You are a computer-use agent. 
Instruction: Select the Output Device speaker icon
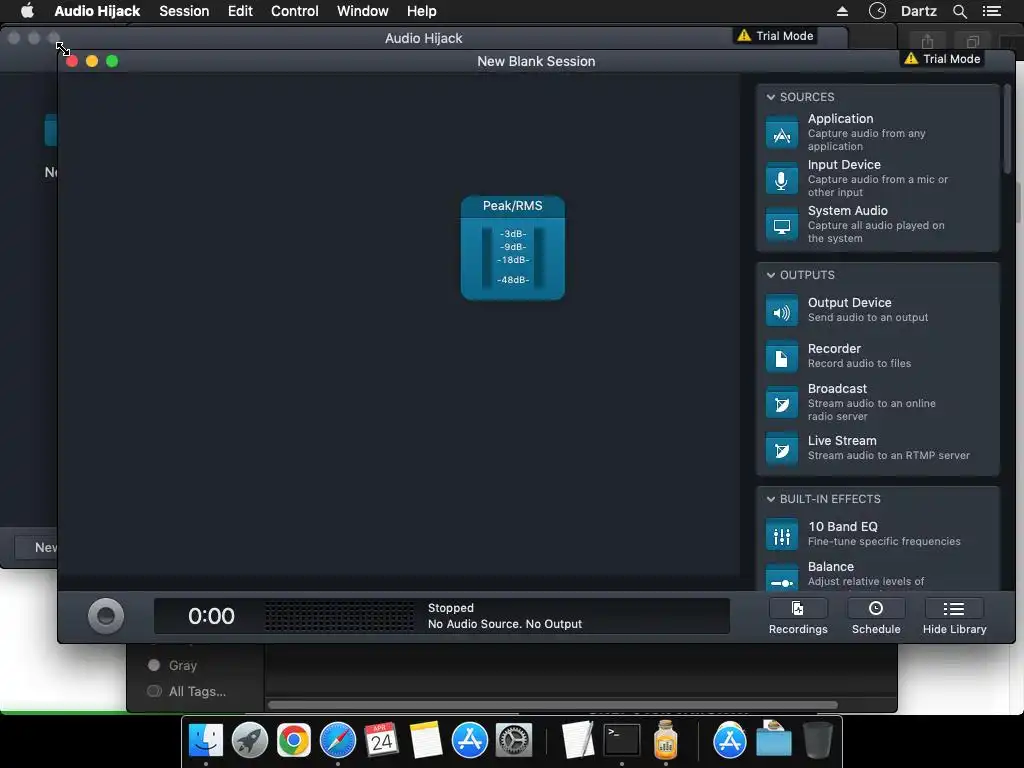[781, 311]
